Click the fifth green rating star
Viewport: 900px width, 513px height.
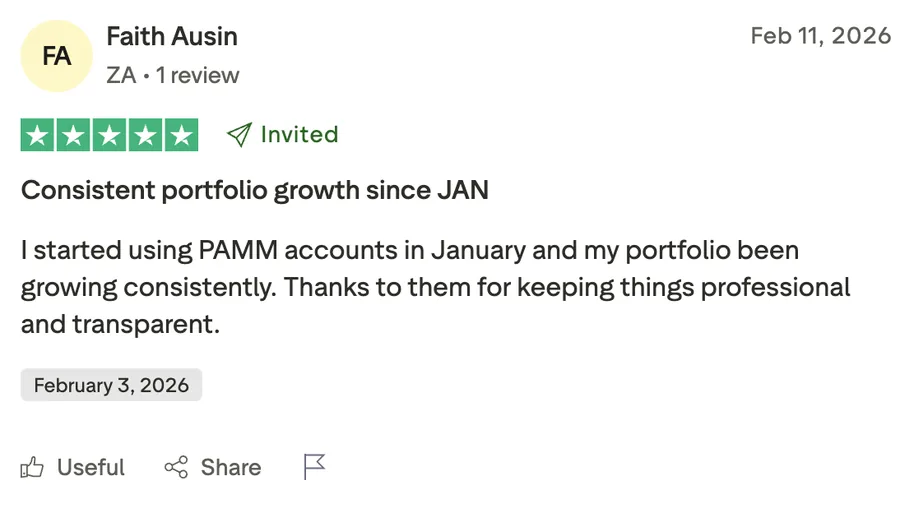[181, 135]
